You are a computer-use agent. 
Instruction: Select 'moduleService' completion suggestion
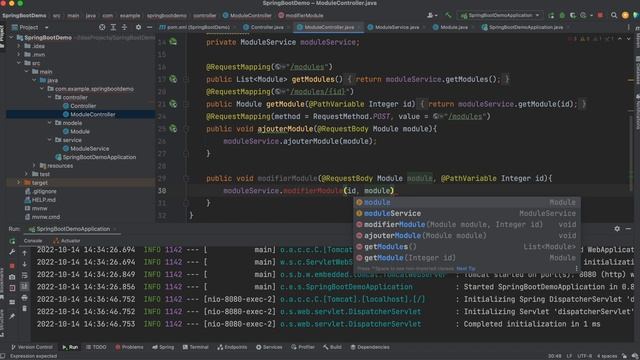466,213
